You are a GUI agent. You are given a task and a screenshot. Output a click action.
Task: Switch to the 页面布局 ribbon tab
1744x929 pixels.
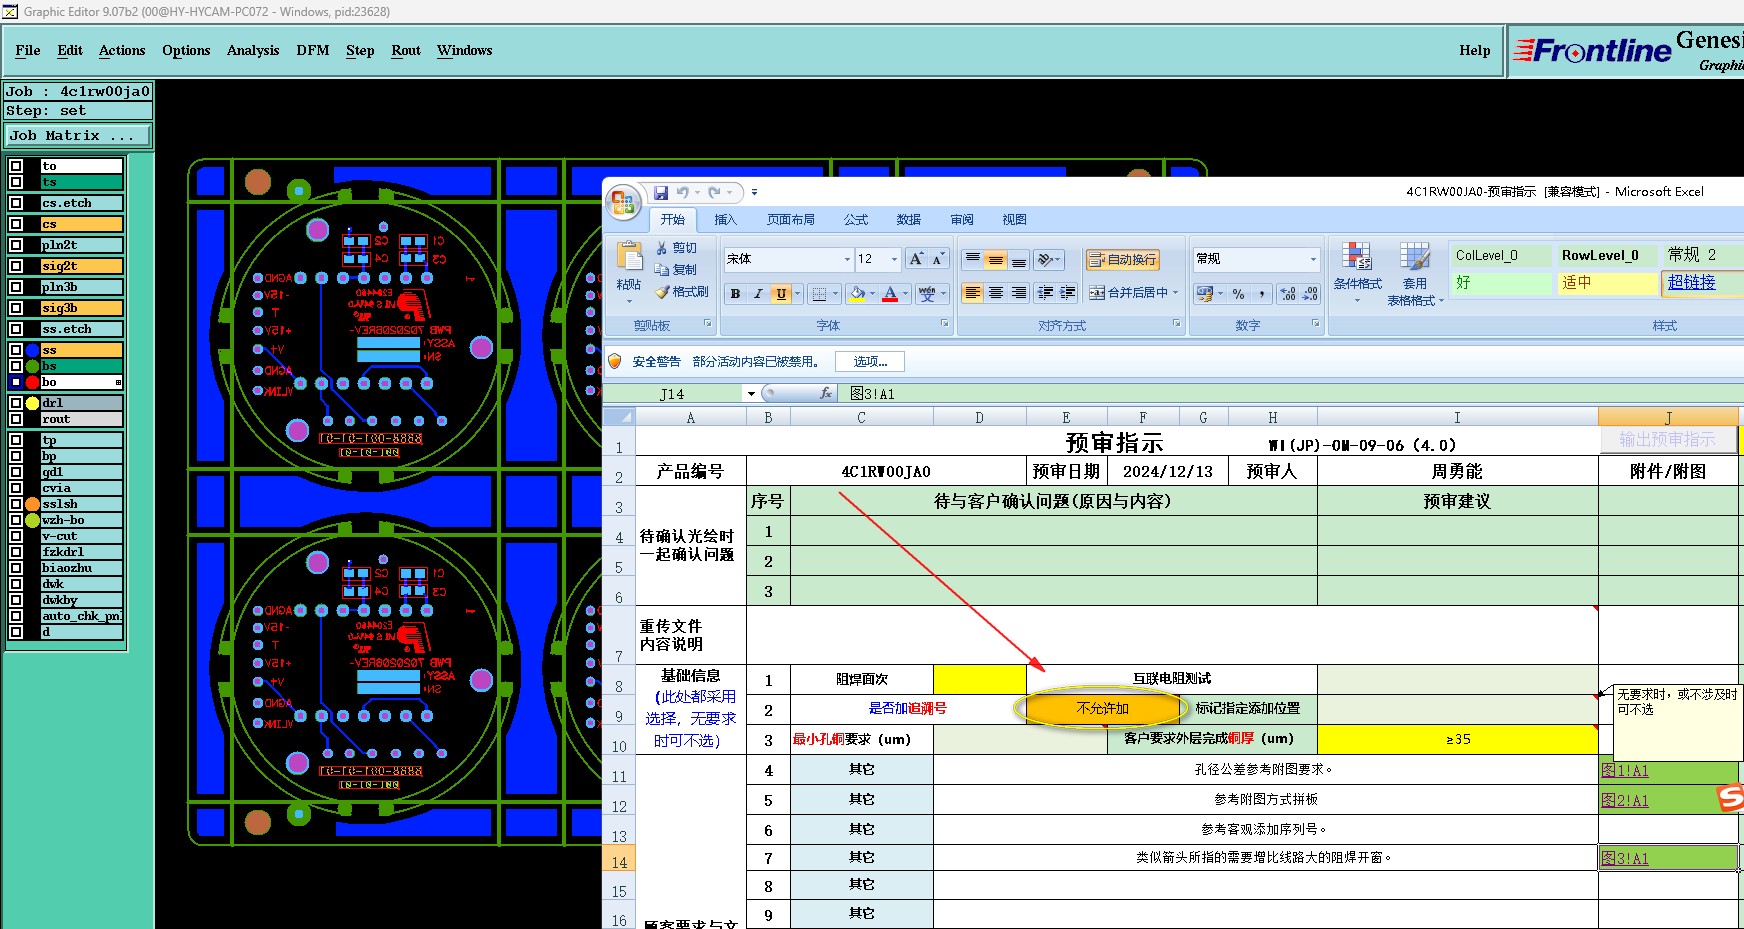coord(790,220)
